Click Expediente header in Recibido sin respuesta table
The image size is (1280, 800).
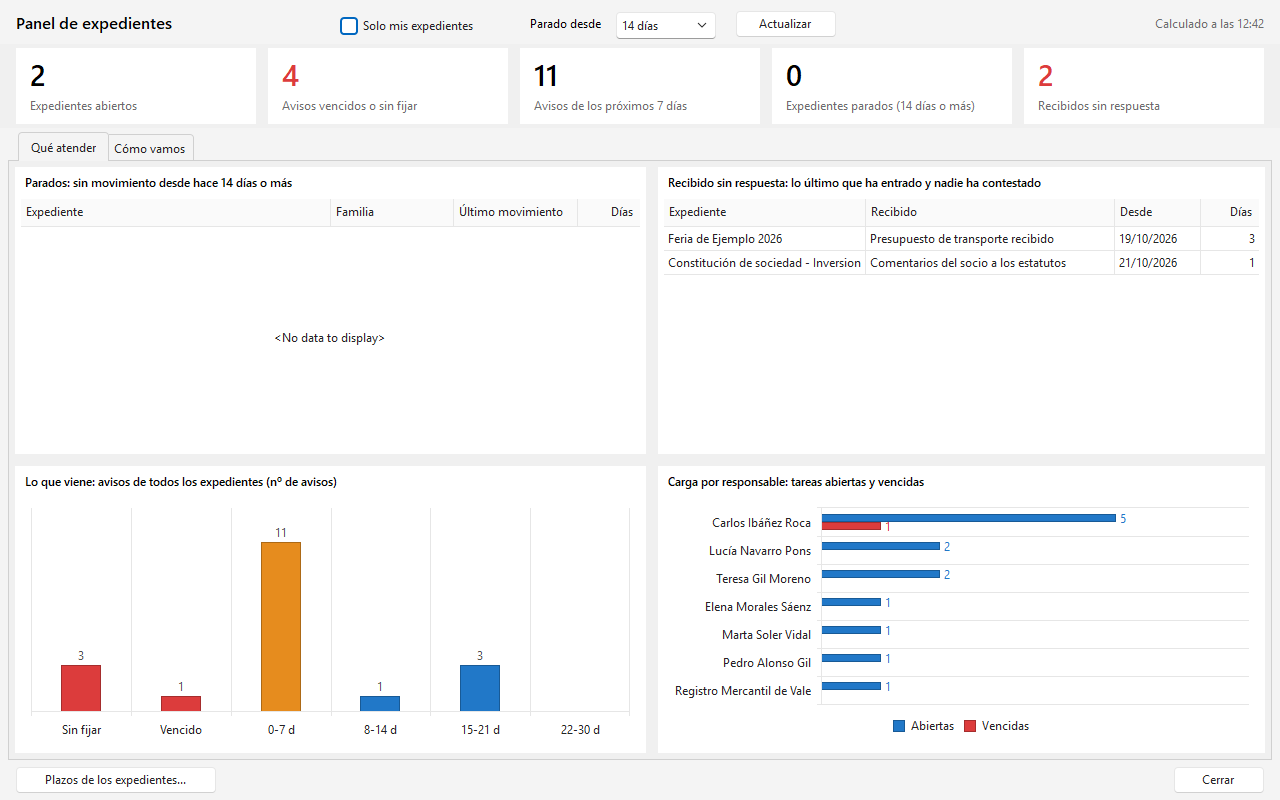click(x=765, y=212)
